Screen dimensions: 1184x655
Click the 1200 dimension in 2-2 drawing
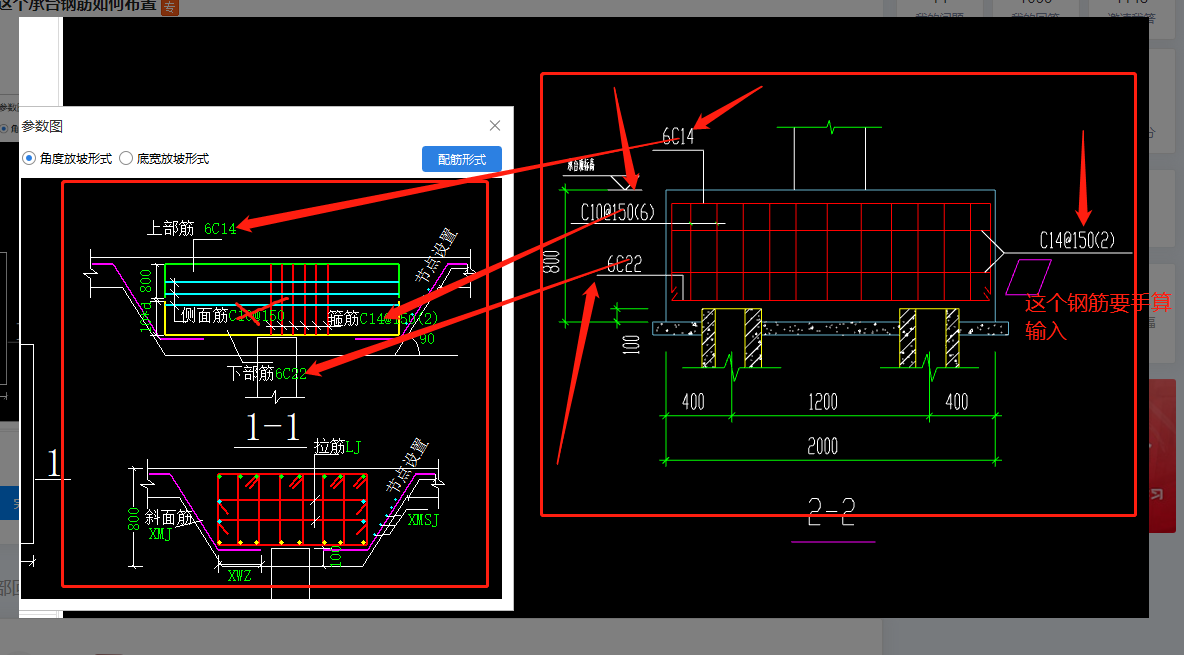pyautogui.click(x=823, y=402)
